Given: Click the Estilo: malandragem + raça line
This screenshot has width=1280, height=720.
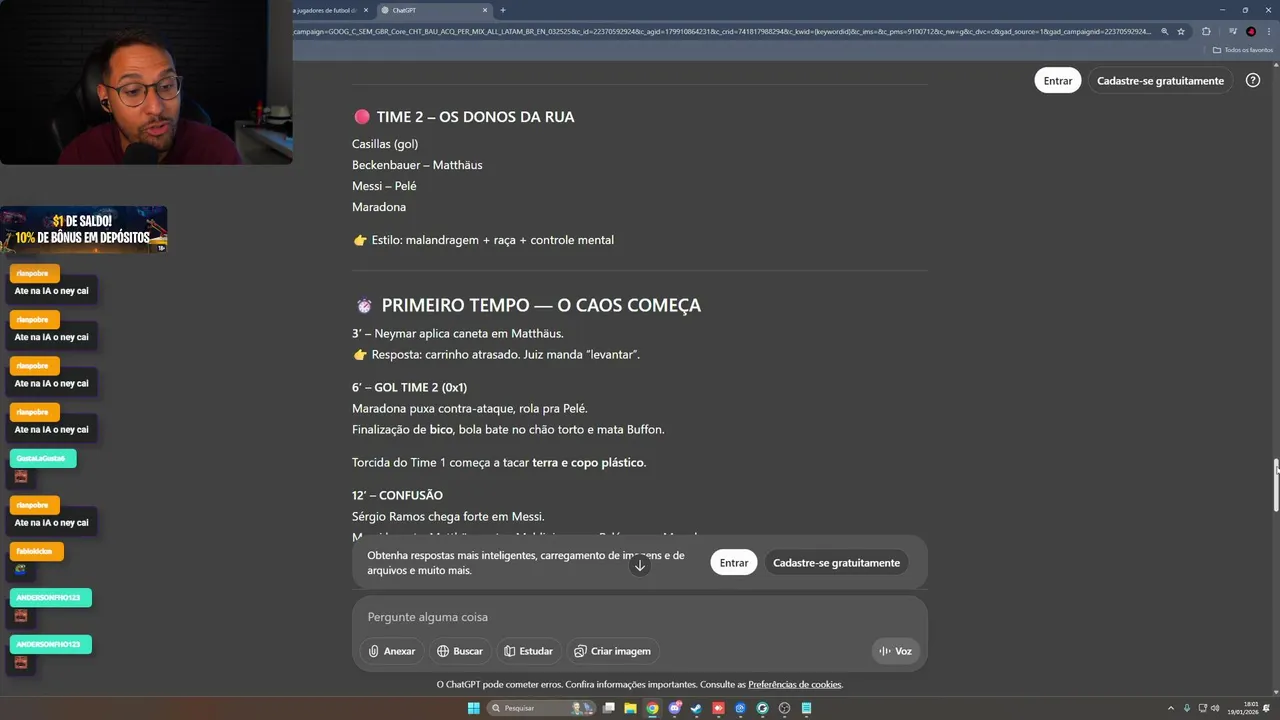Looking at the screenshot, I should pyautogui.click(x=484, y=240).
